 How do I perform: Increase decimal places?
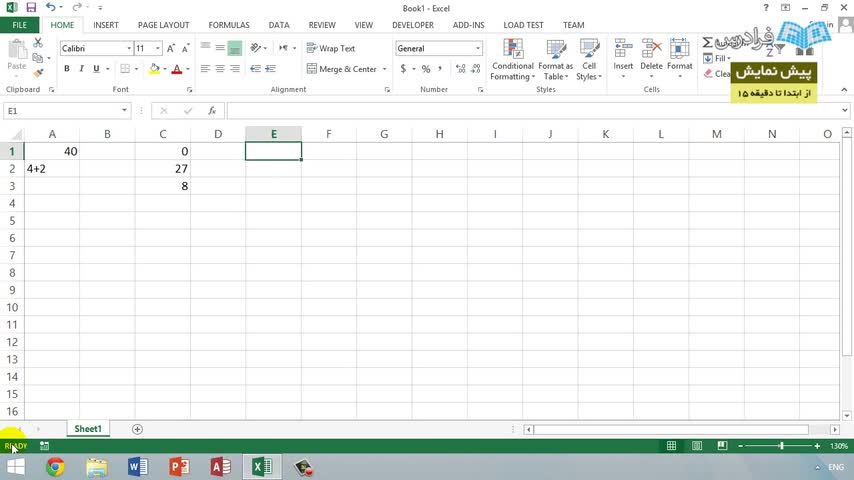click(x=461, y=69)
